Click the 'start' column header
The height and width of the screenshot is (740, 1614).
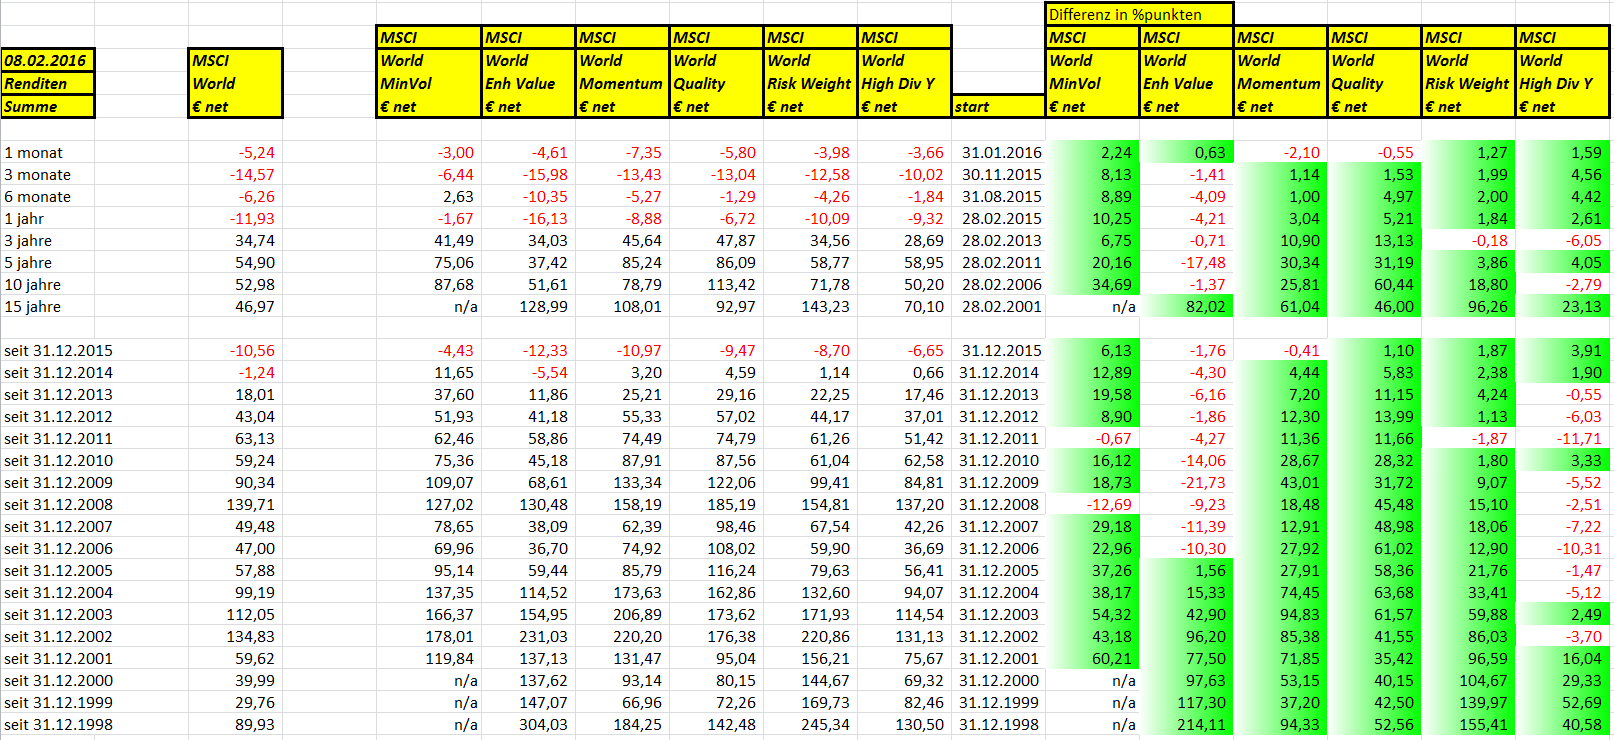coord(998,106)
